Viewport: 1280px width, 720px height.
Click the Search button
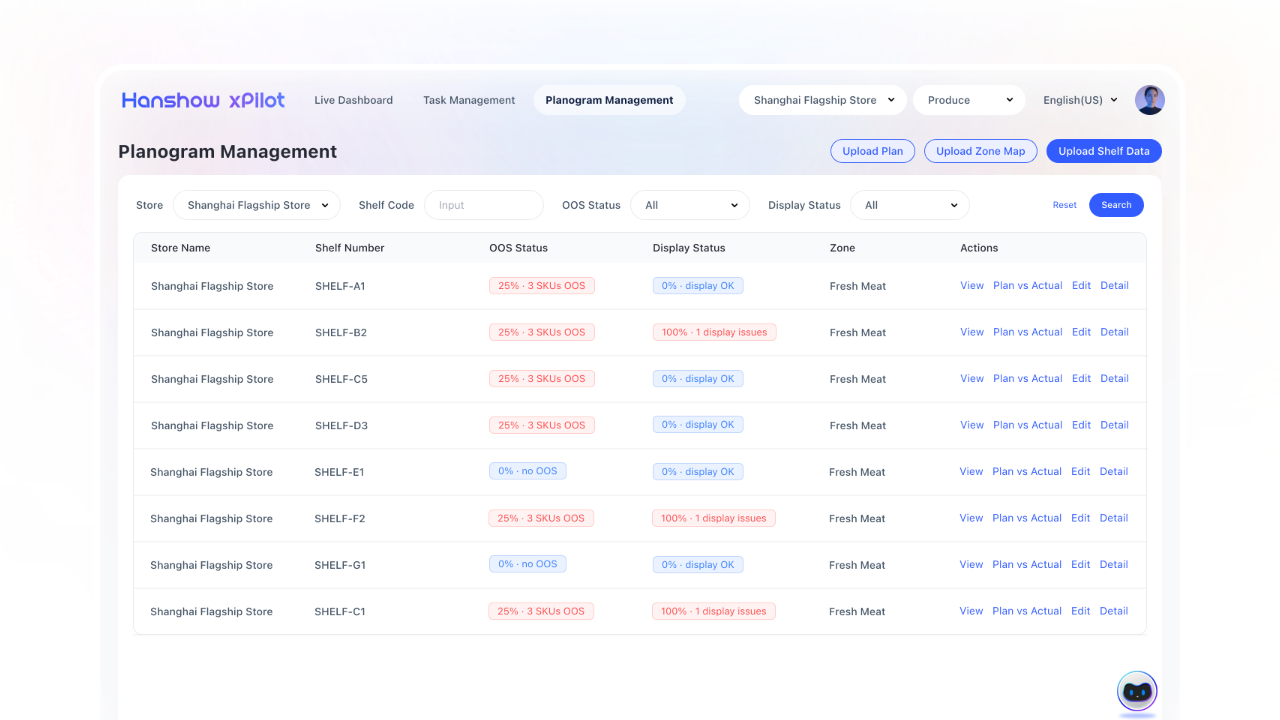[x=1116, y=205]
